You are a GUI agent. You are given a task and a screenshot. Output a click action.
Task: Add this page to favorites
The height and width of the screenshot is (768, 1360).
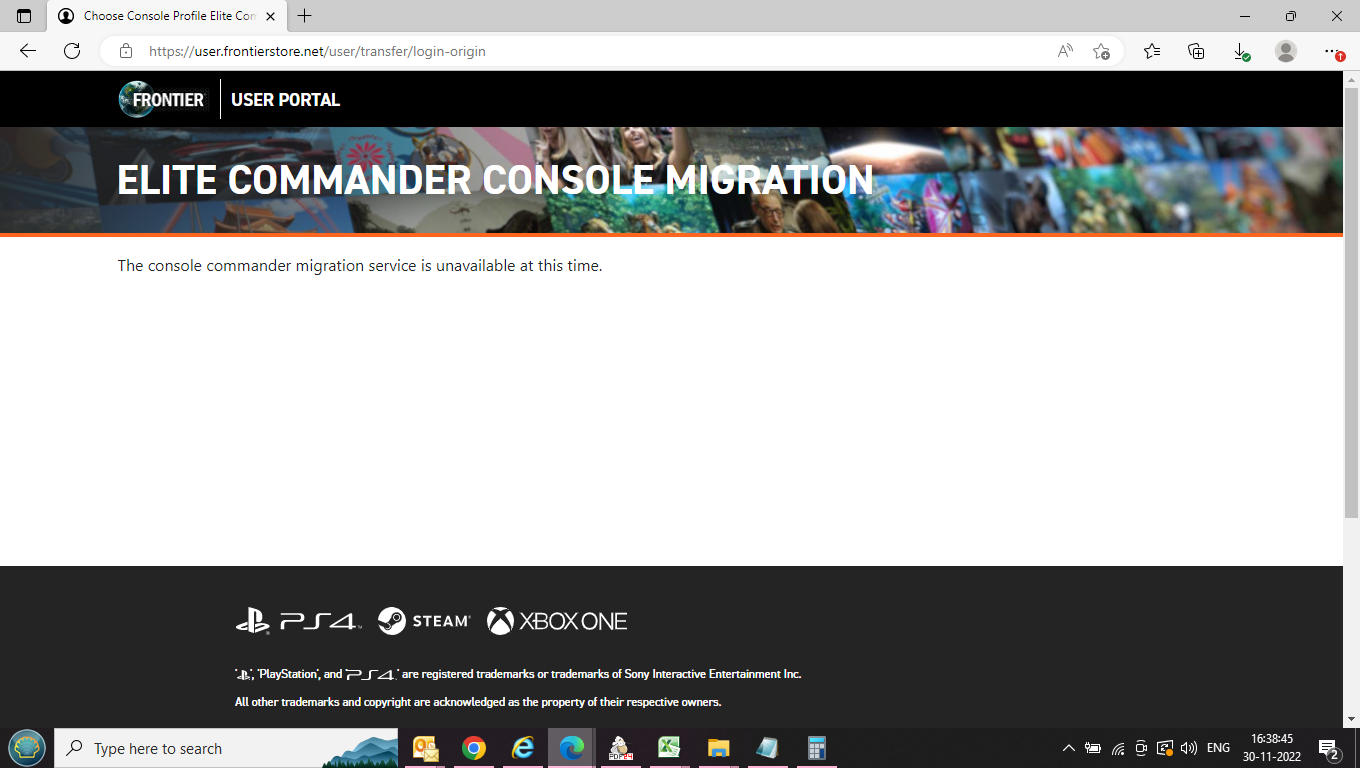[x=1101, y=51]
